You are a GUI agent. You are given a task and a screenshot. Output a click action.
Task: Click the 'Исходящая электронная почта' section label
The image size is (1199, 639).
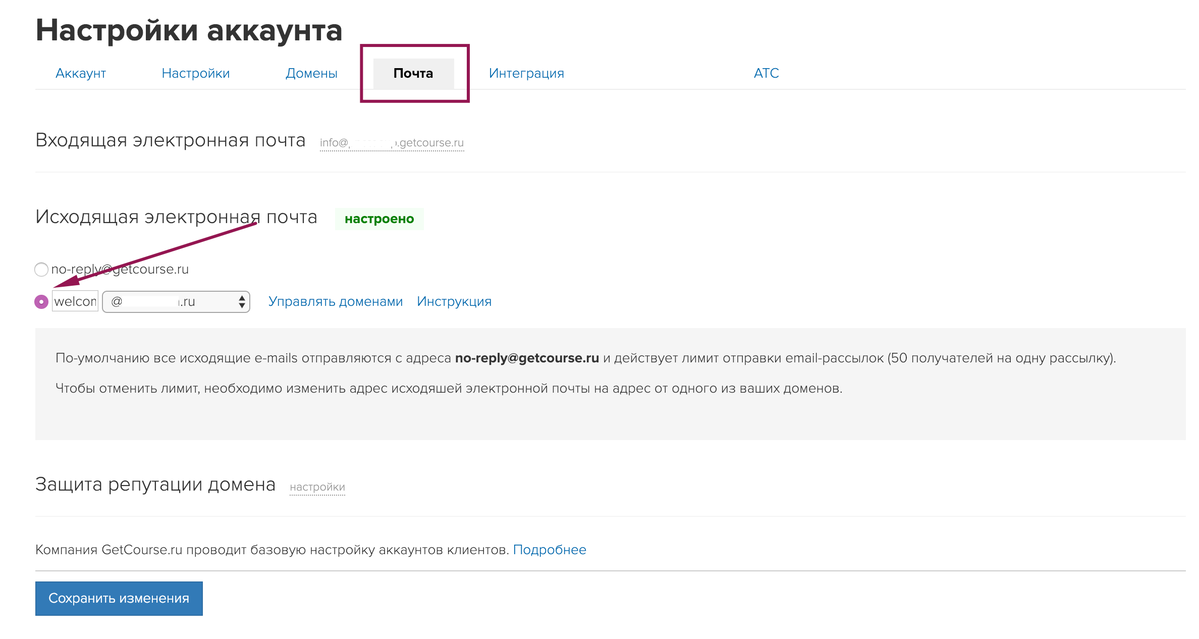[176, 217]
